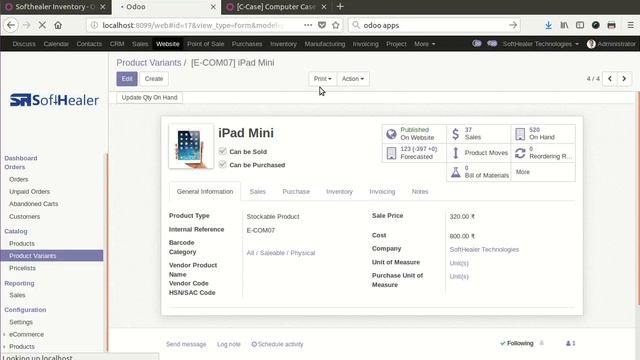
Task: Go back with browser back arrow
Action: tap(11, 25)
